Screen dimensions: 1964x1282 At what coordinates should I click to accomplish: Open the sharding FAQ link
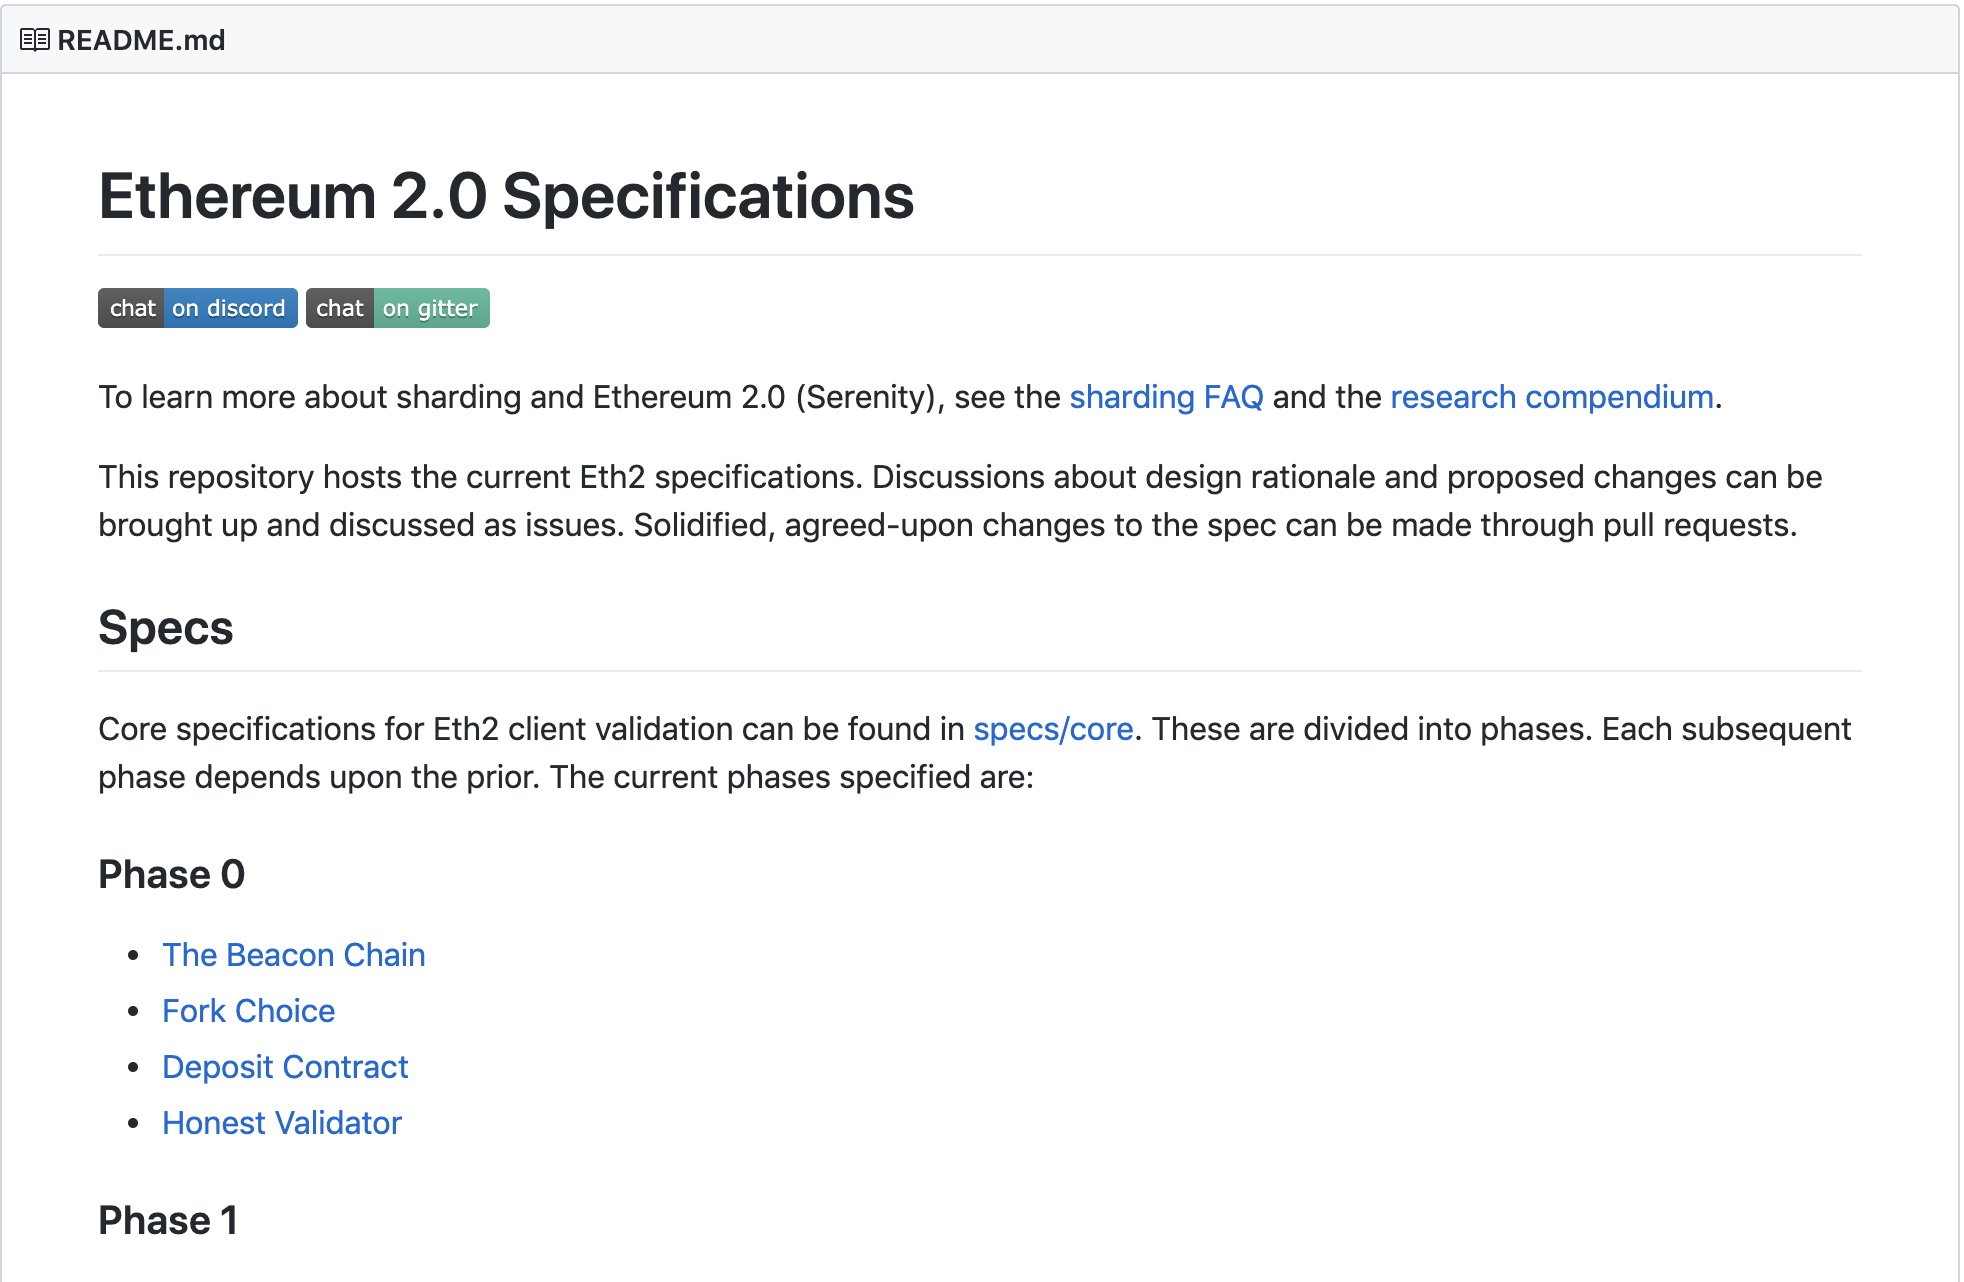(x=1166, y=397)
